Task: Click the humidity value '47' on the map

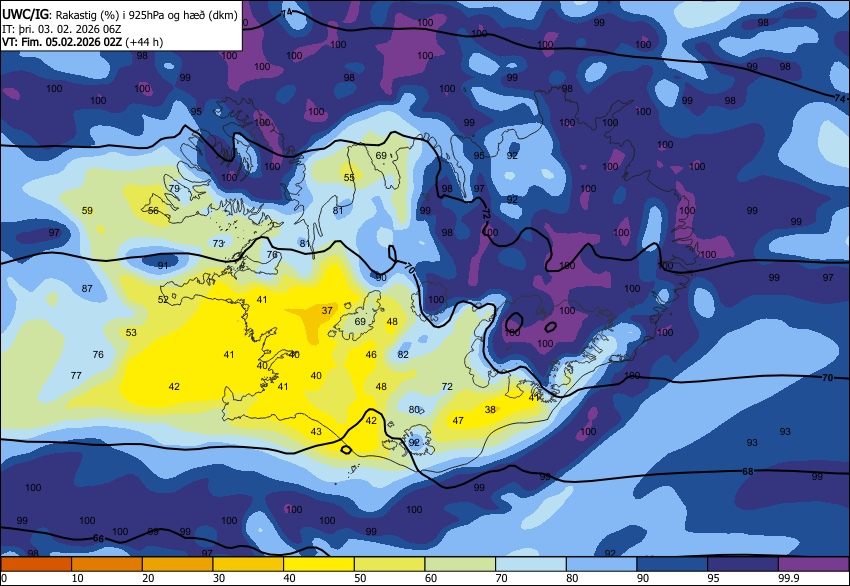Action: (x=458, y=421)
